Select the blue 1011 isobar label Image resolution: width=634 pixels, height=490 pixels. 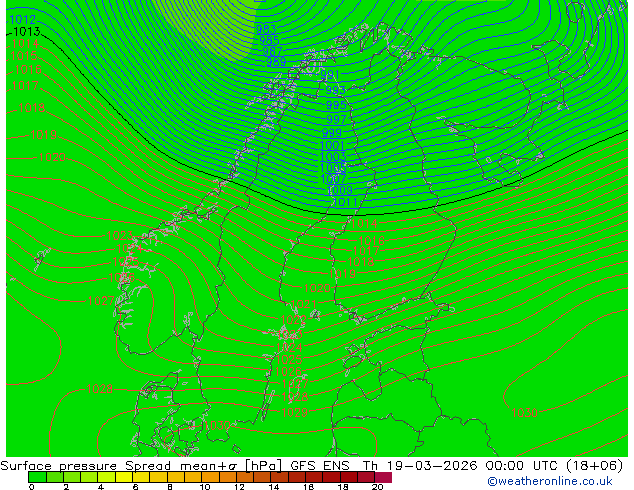point(345,202)
